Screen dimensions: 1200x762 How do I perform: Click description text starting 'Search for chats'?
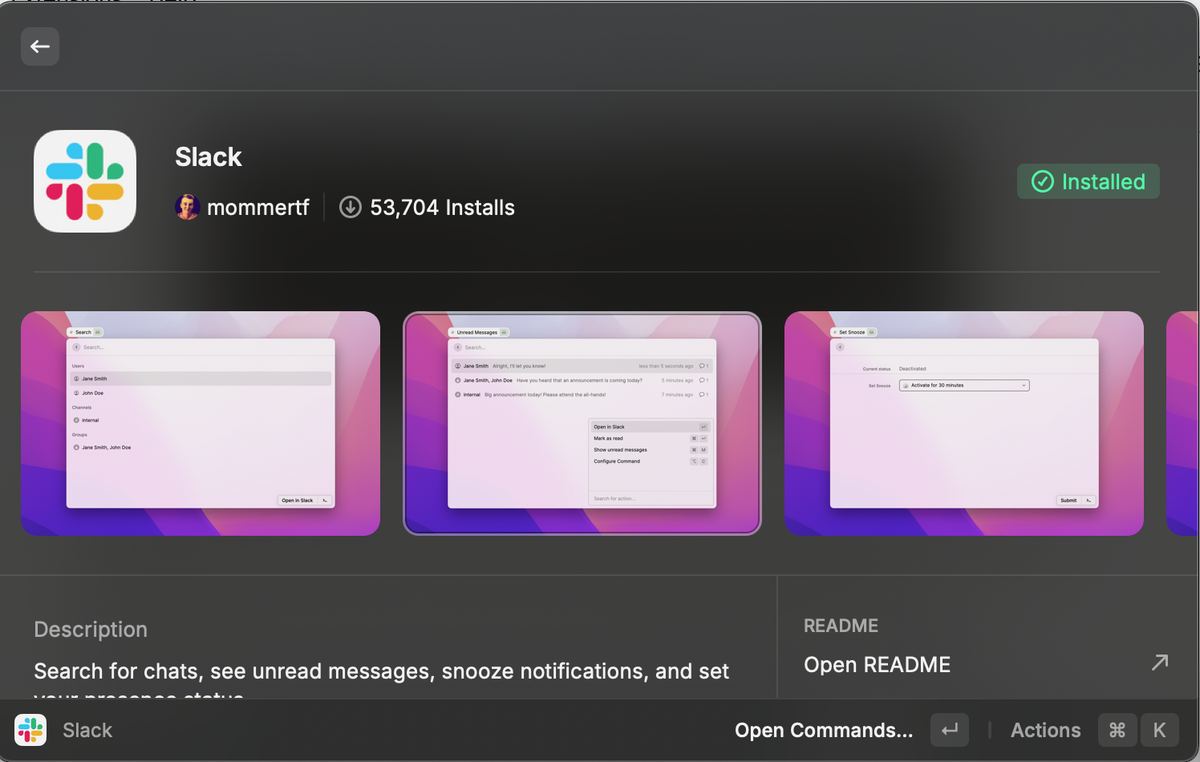tap(382, 680)
